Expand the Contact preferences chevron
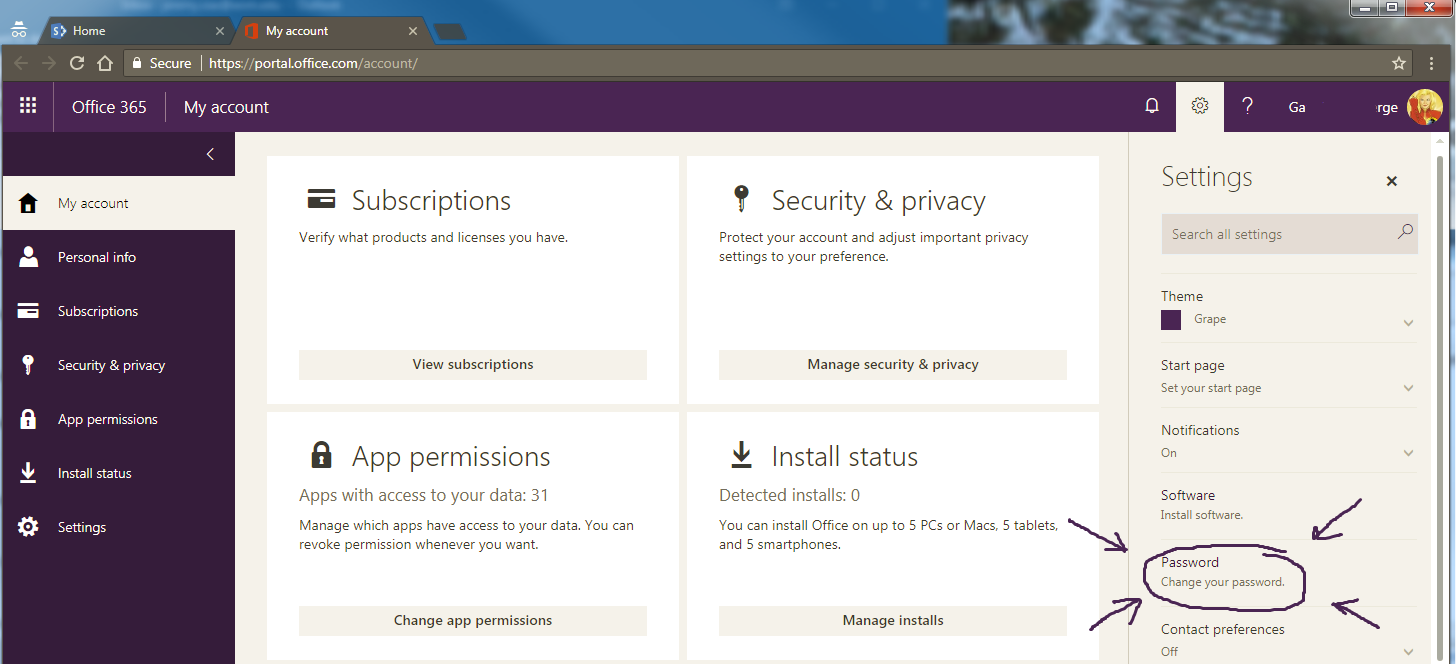Screen dimensions: 1456x664 pyautogui.click(x=1408, y=652)
